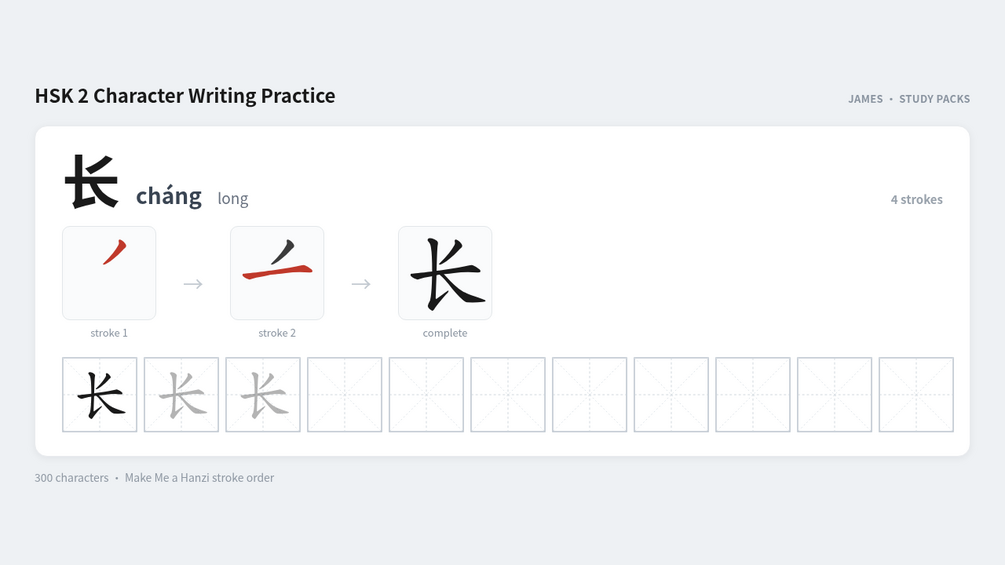Click the 'long' meaning text
This screenshot has width=1005, height=565.
(x=233, y=199)
